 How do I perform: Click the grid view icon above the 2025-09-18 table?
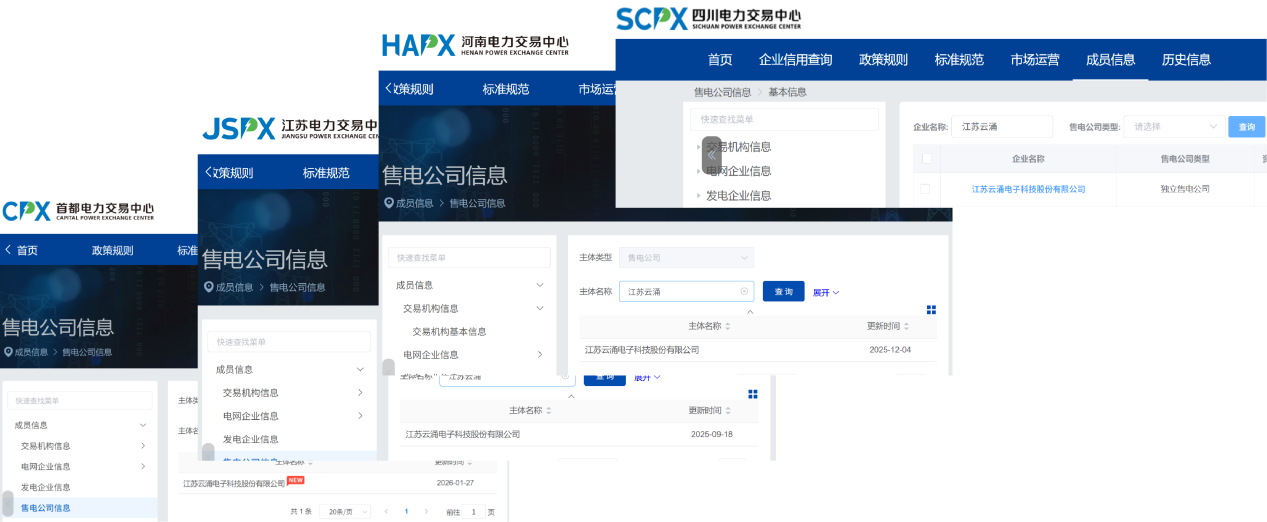point(753,394)
